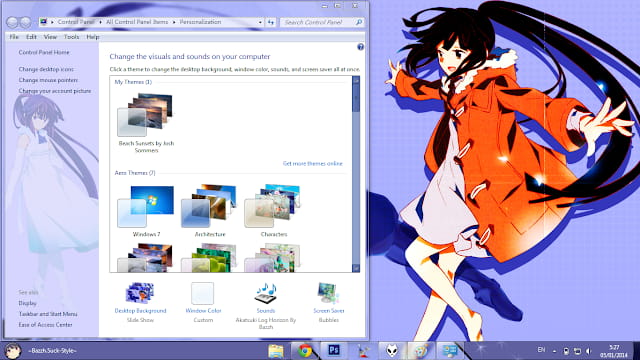
Task: Click the Personalization window taskbar button
Action: (450, 351)
